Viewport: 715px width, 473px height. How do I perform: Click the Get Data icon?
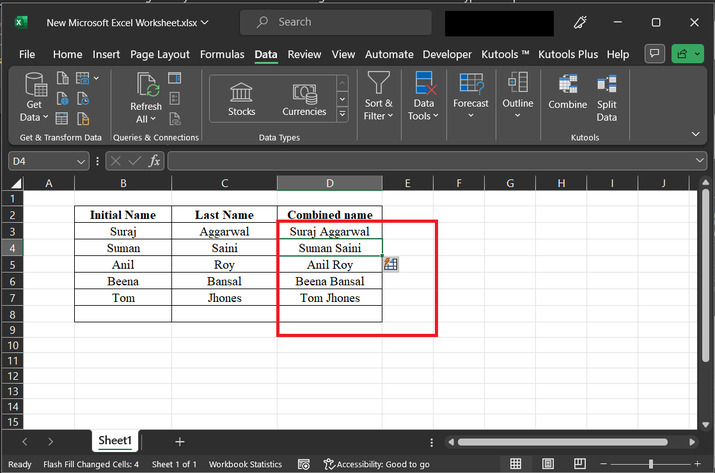click(35, 86)
